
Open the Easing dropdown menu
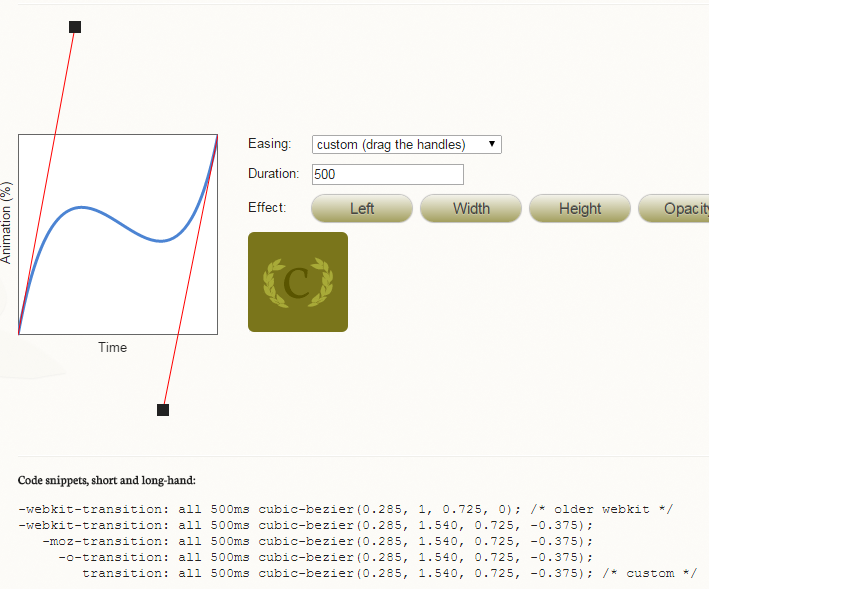(x=406, y=144)
